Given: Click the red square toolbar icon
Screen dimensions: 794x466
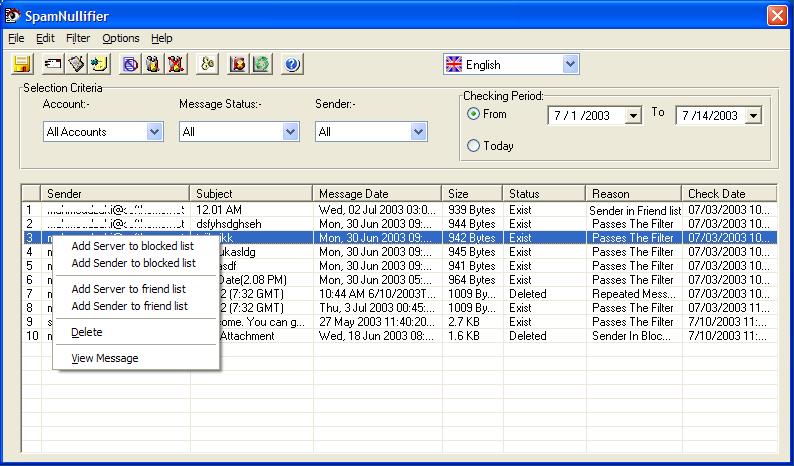Looking at the screenshot, I should 238,64.
